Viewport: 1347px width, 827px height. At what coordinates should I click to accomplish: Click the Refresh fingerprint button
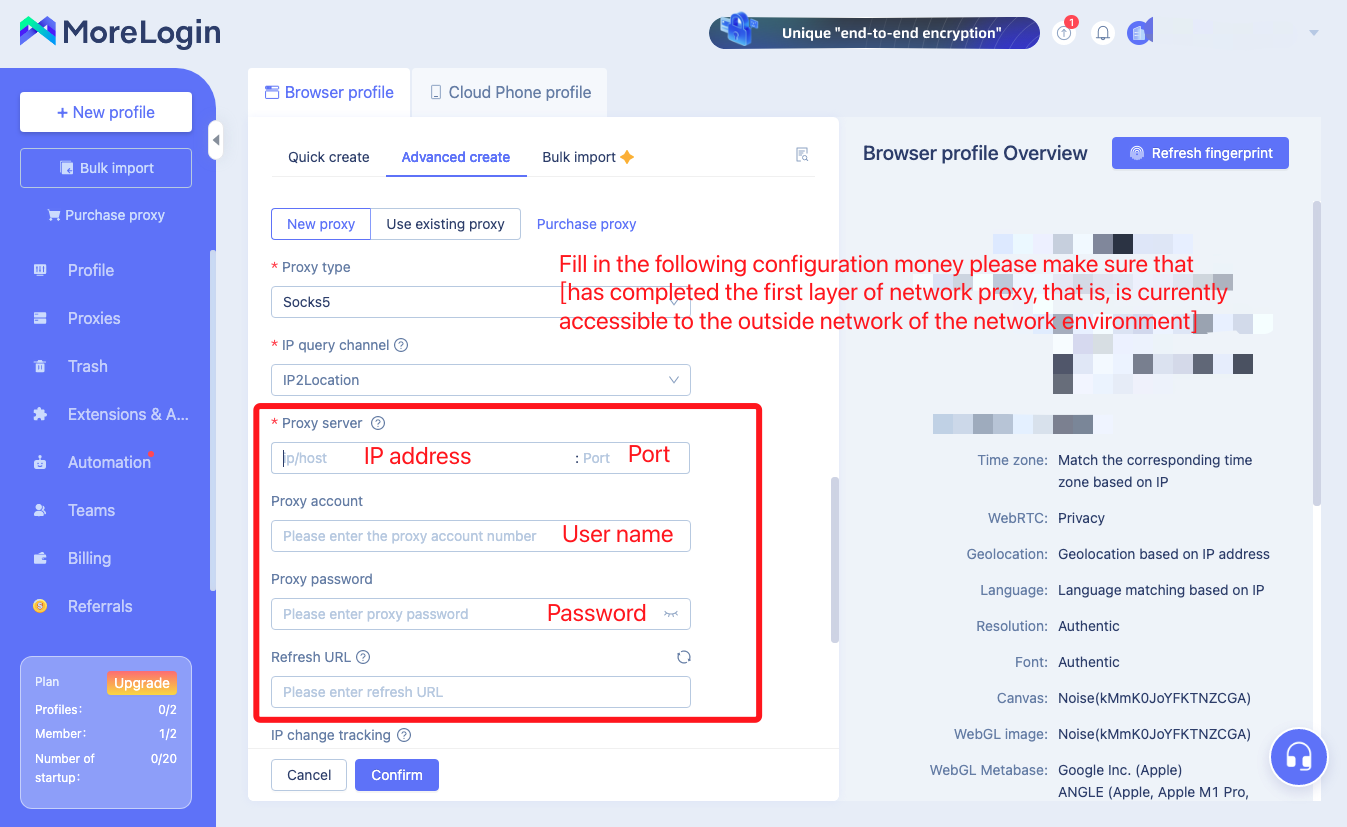(x=1201, y=153)
